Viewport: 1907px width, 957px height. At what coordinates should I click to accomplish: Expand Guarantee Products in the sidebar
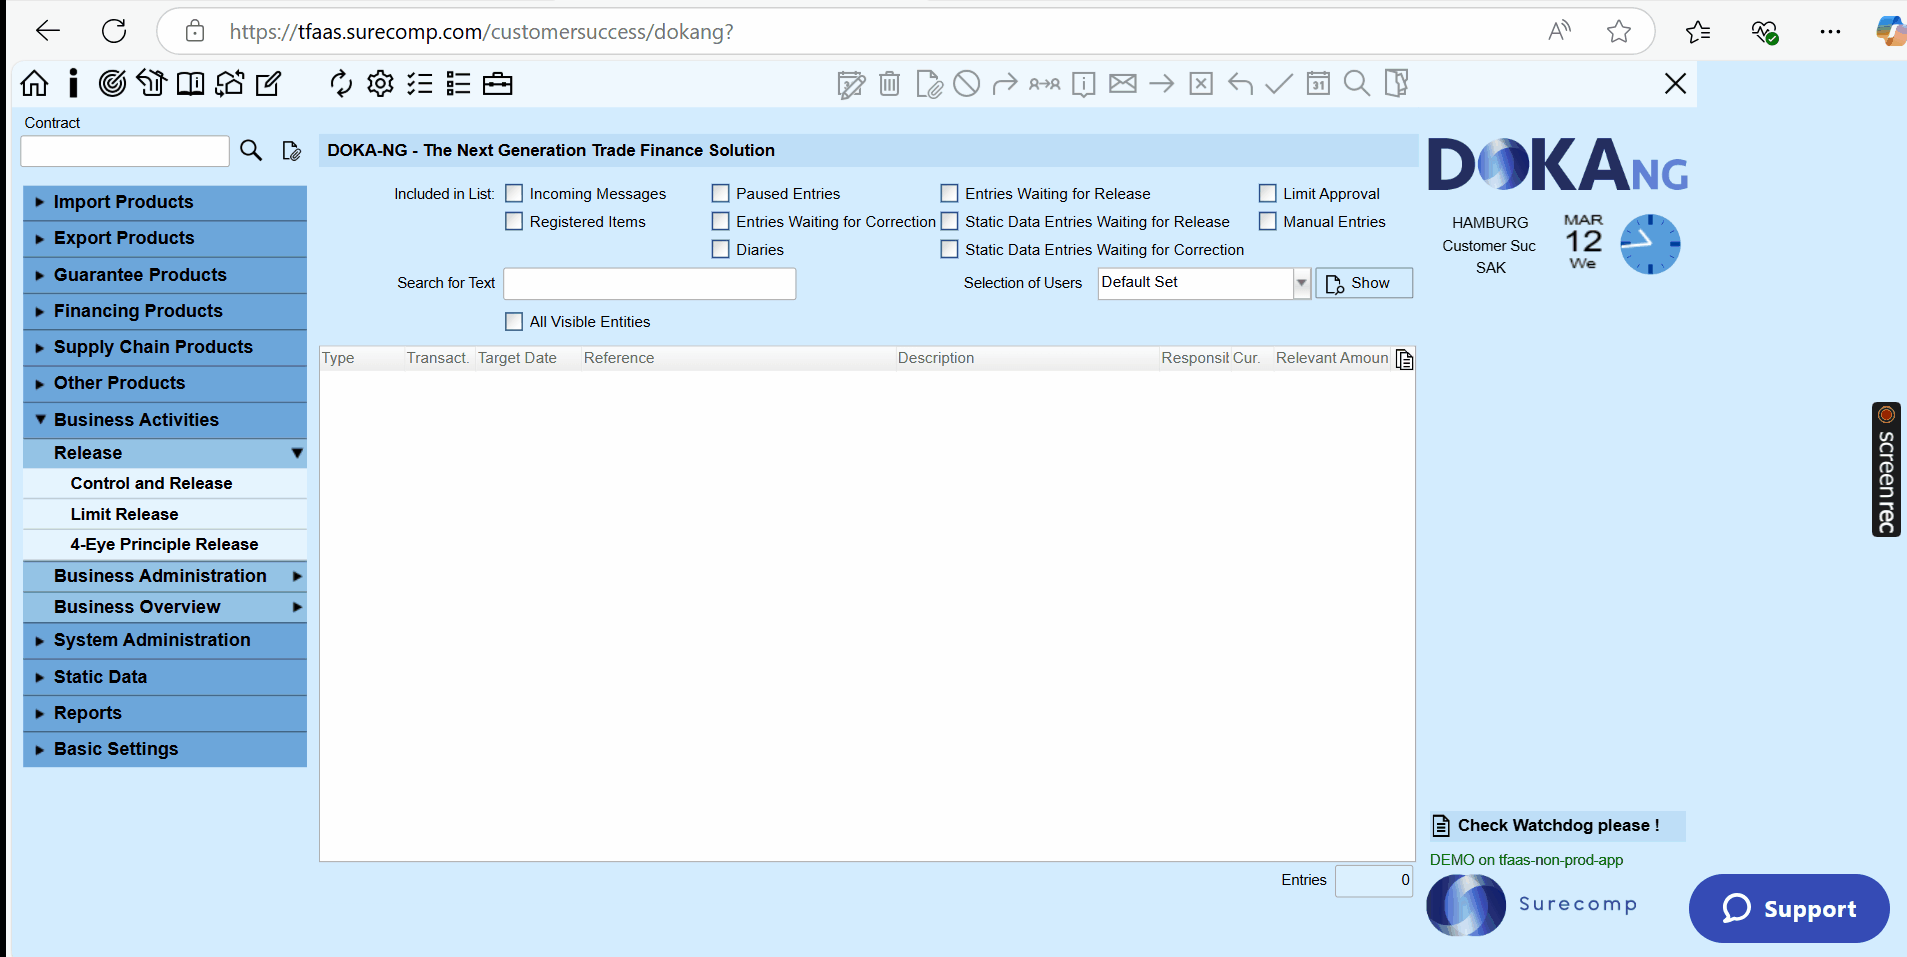(x=165, y=275)
